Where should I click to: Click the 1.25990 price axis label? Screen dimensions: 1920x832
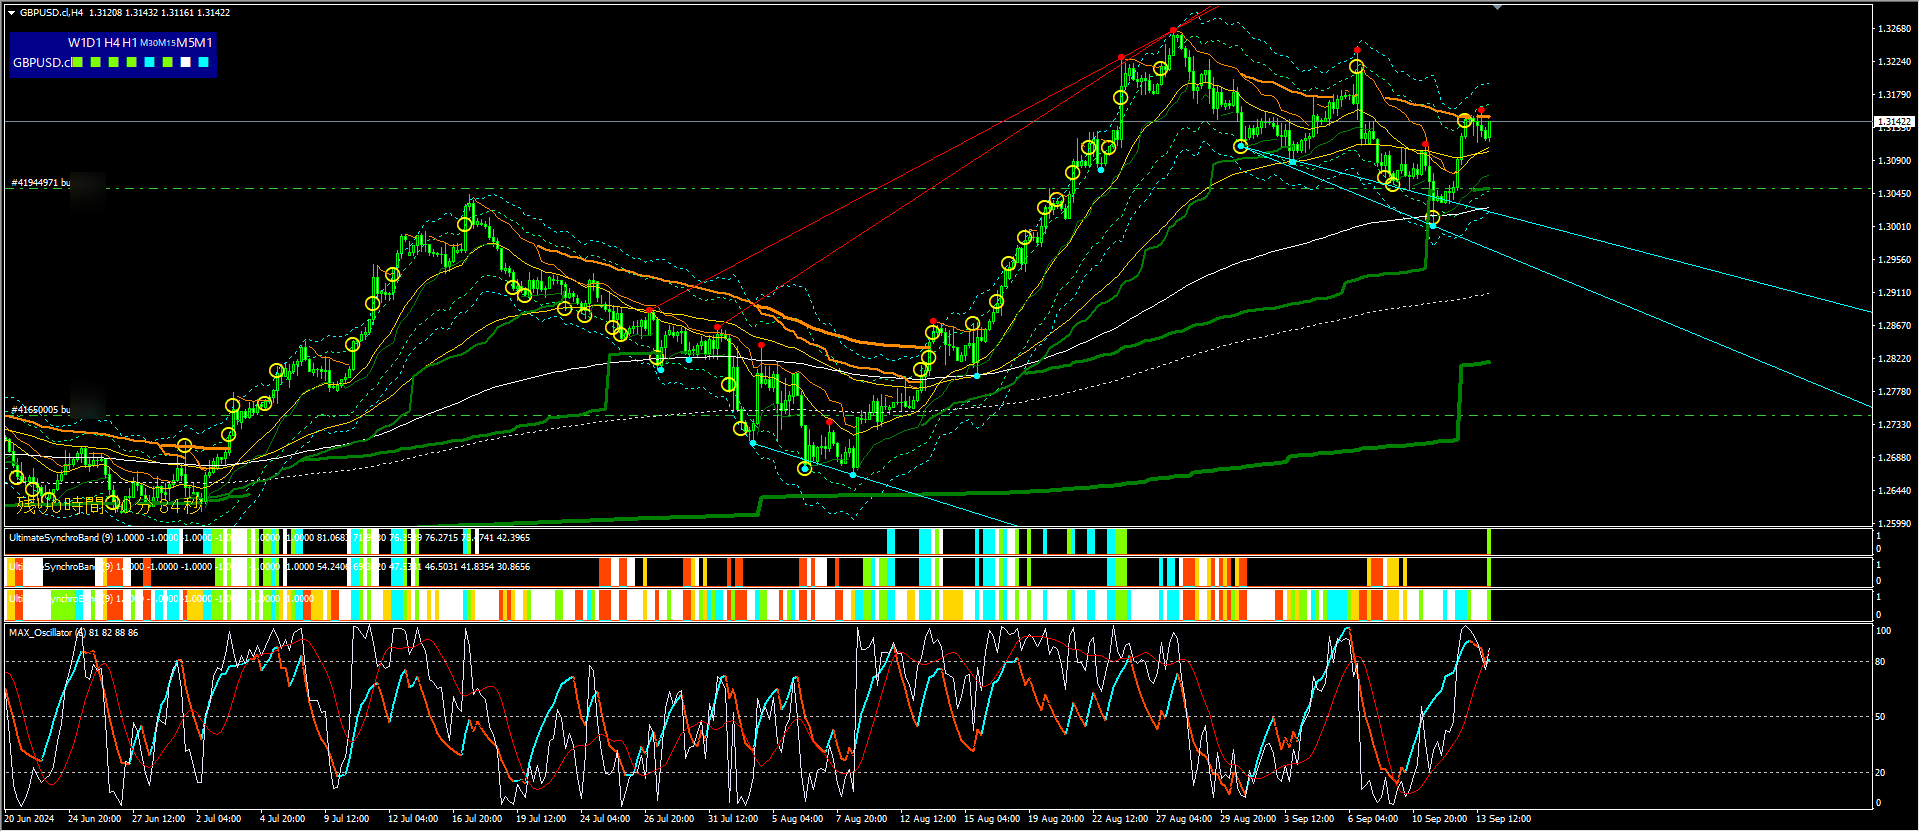(x=1894, y=524)
